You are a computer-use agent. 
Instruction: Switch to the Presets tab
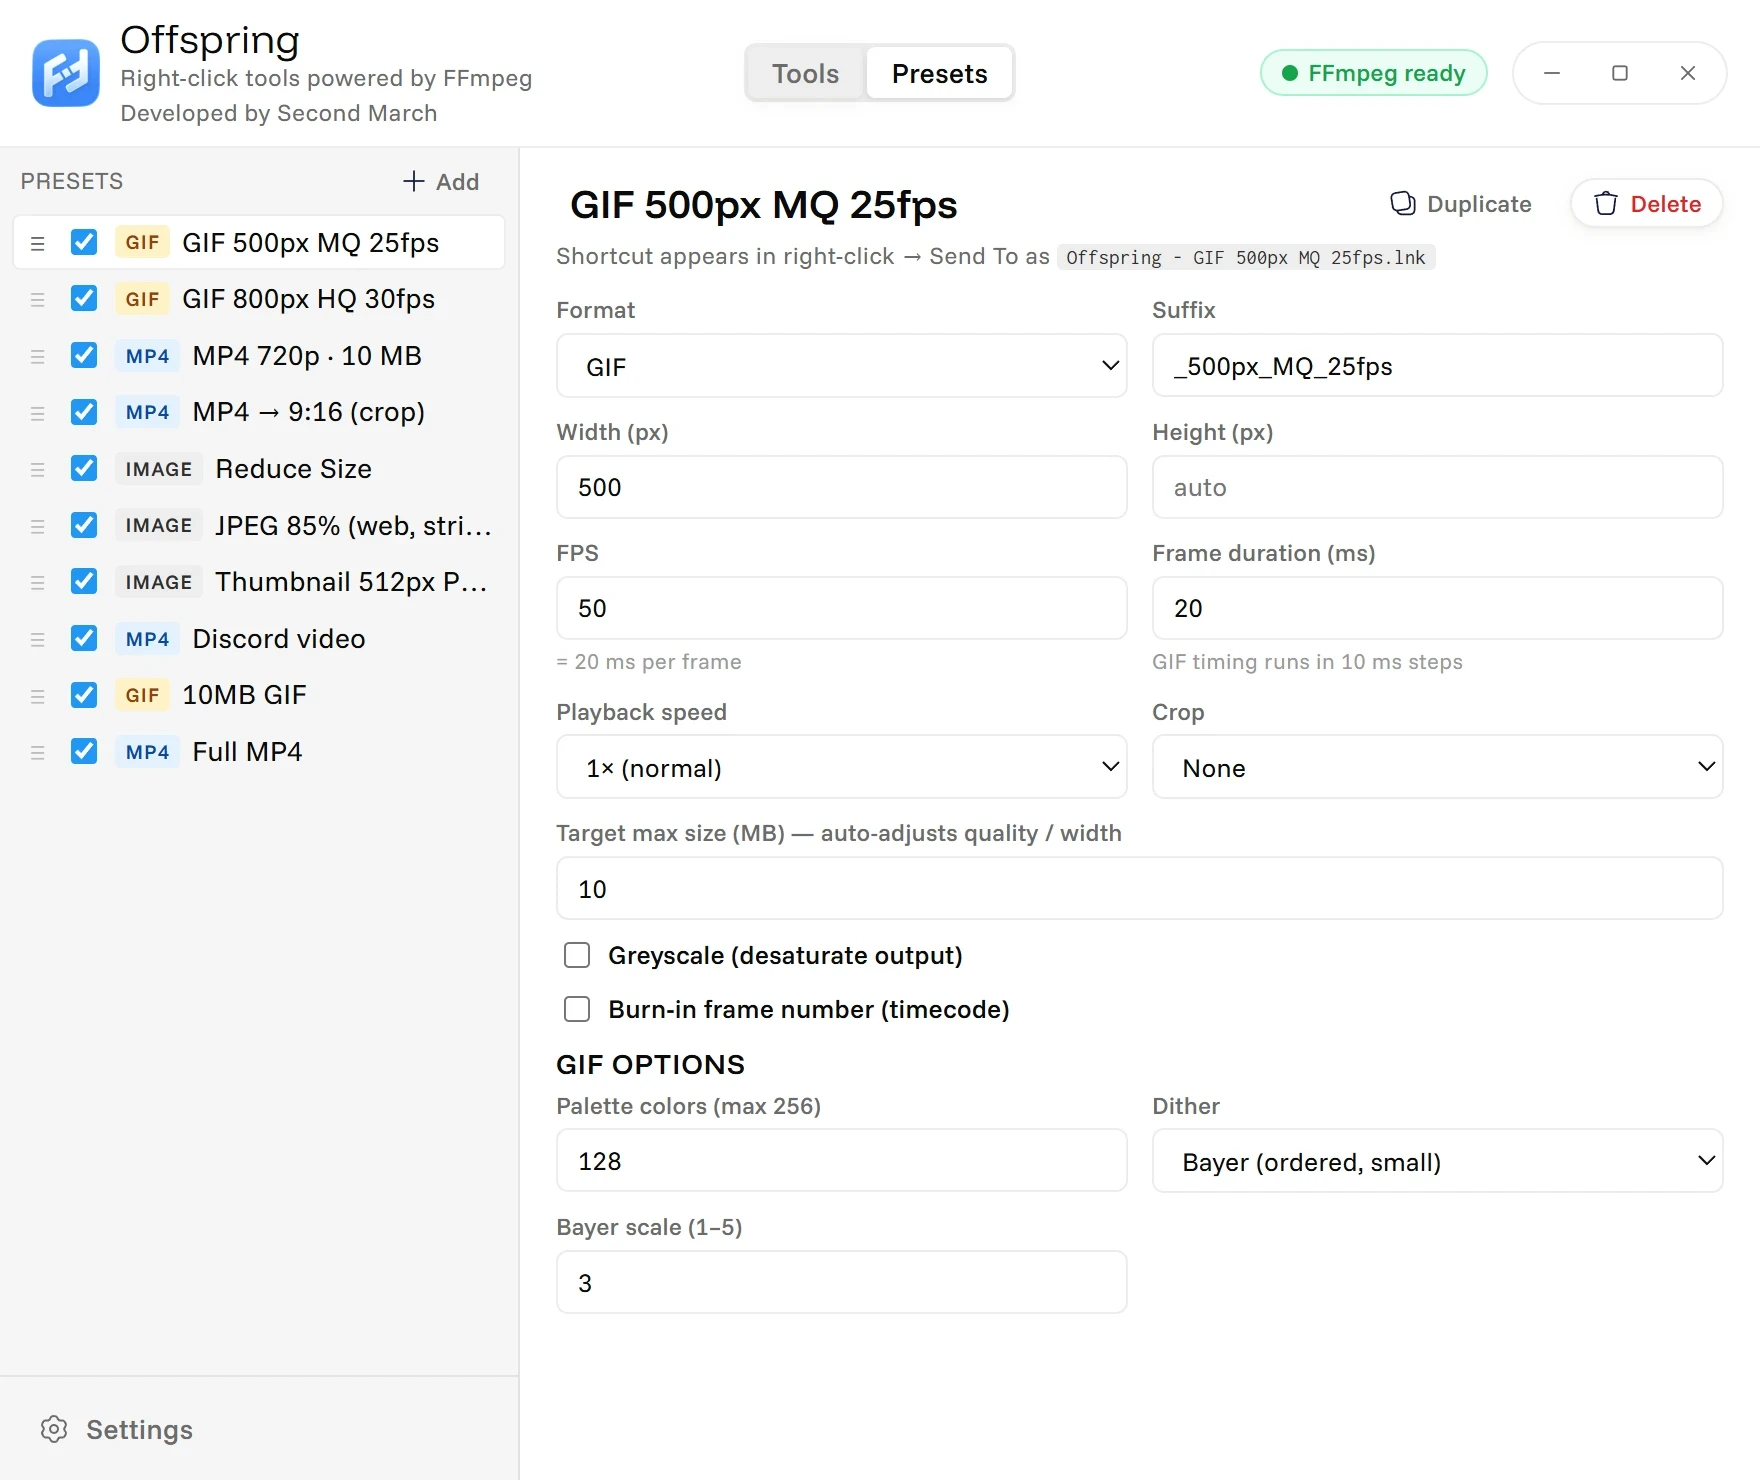(940, 73)
